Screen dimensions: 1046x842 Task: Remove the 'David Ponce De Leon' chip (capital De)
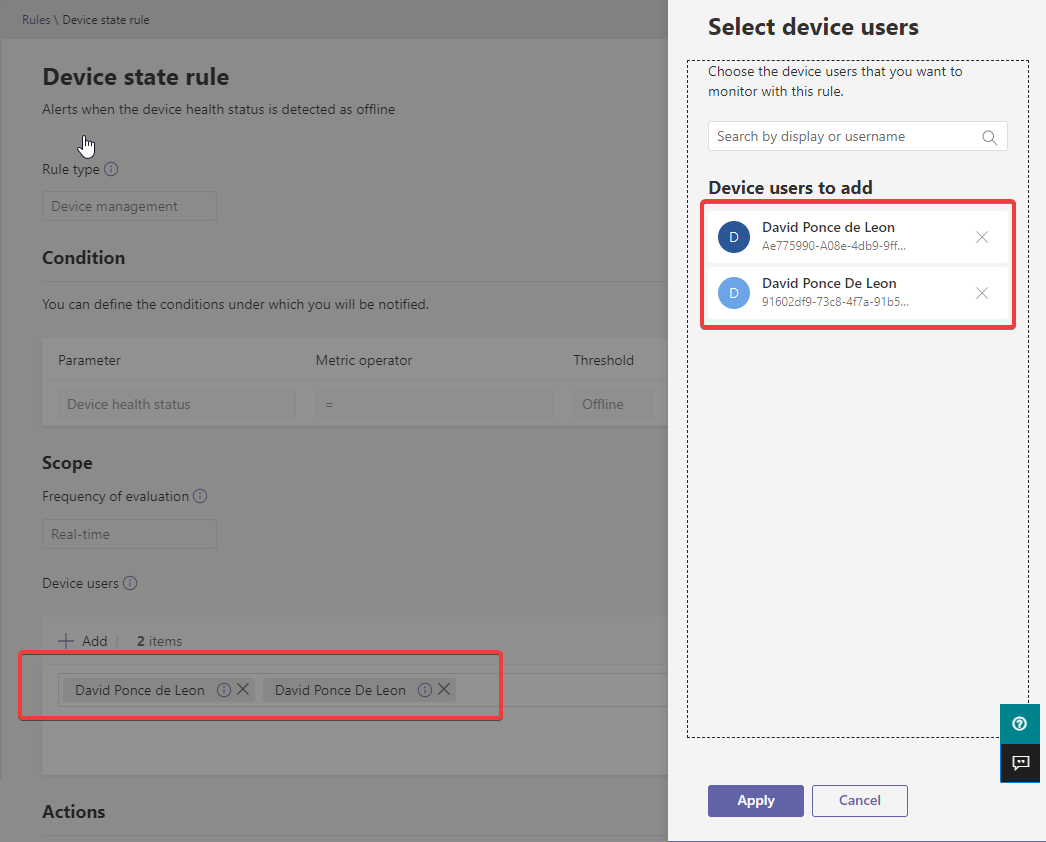click(444, 689)
